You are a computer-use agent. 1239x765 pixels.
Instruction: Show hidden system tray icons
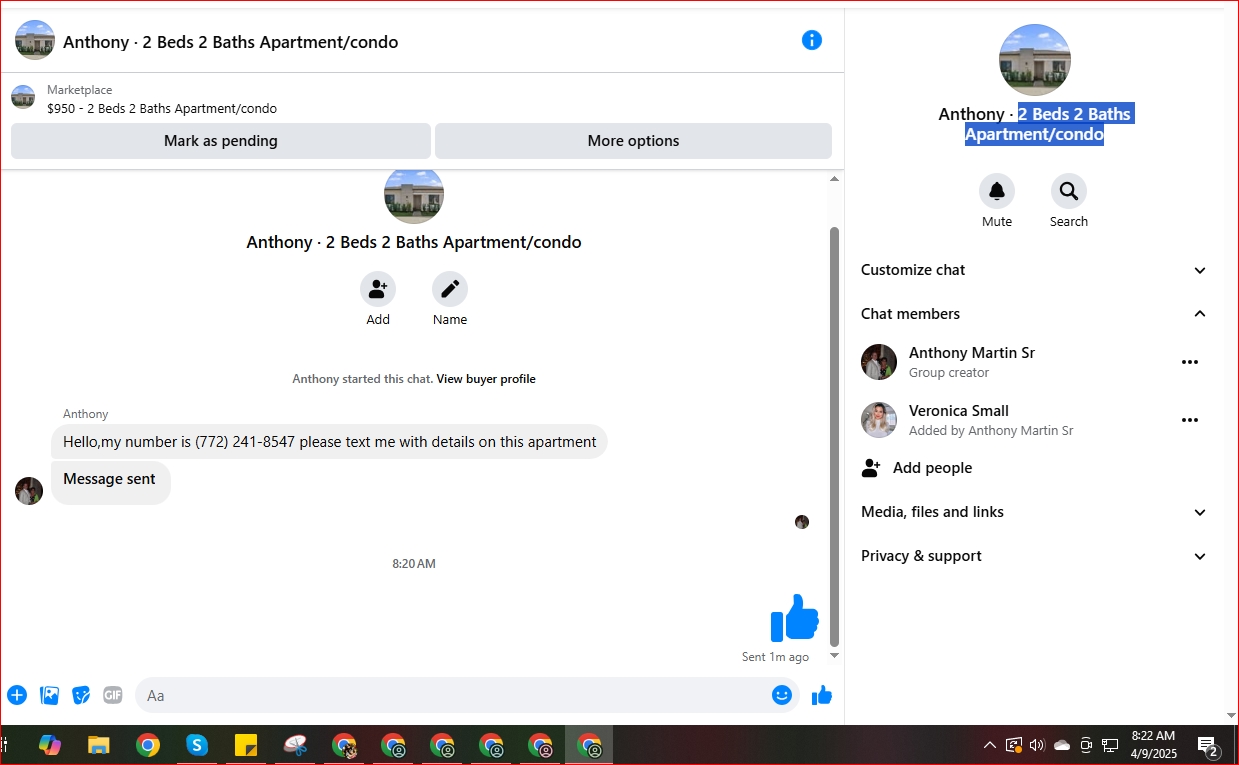990,745
